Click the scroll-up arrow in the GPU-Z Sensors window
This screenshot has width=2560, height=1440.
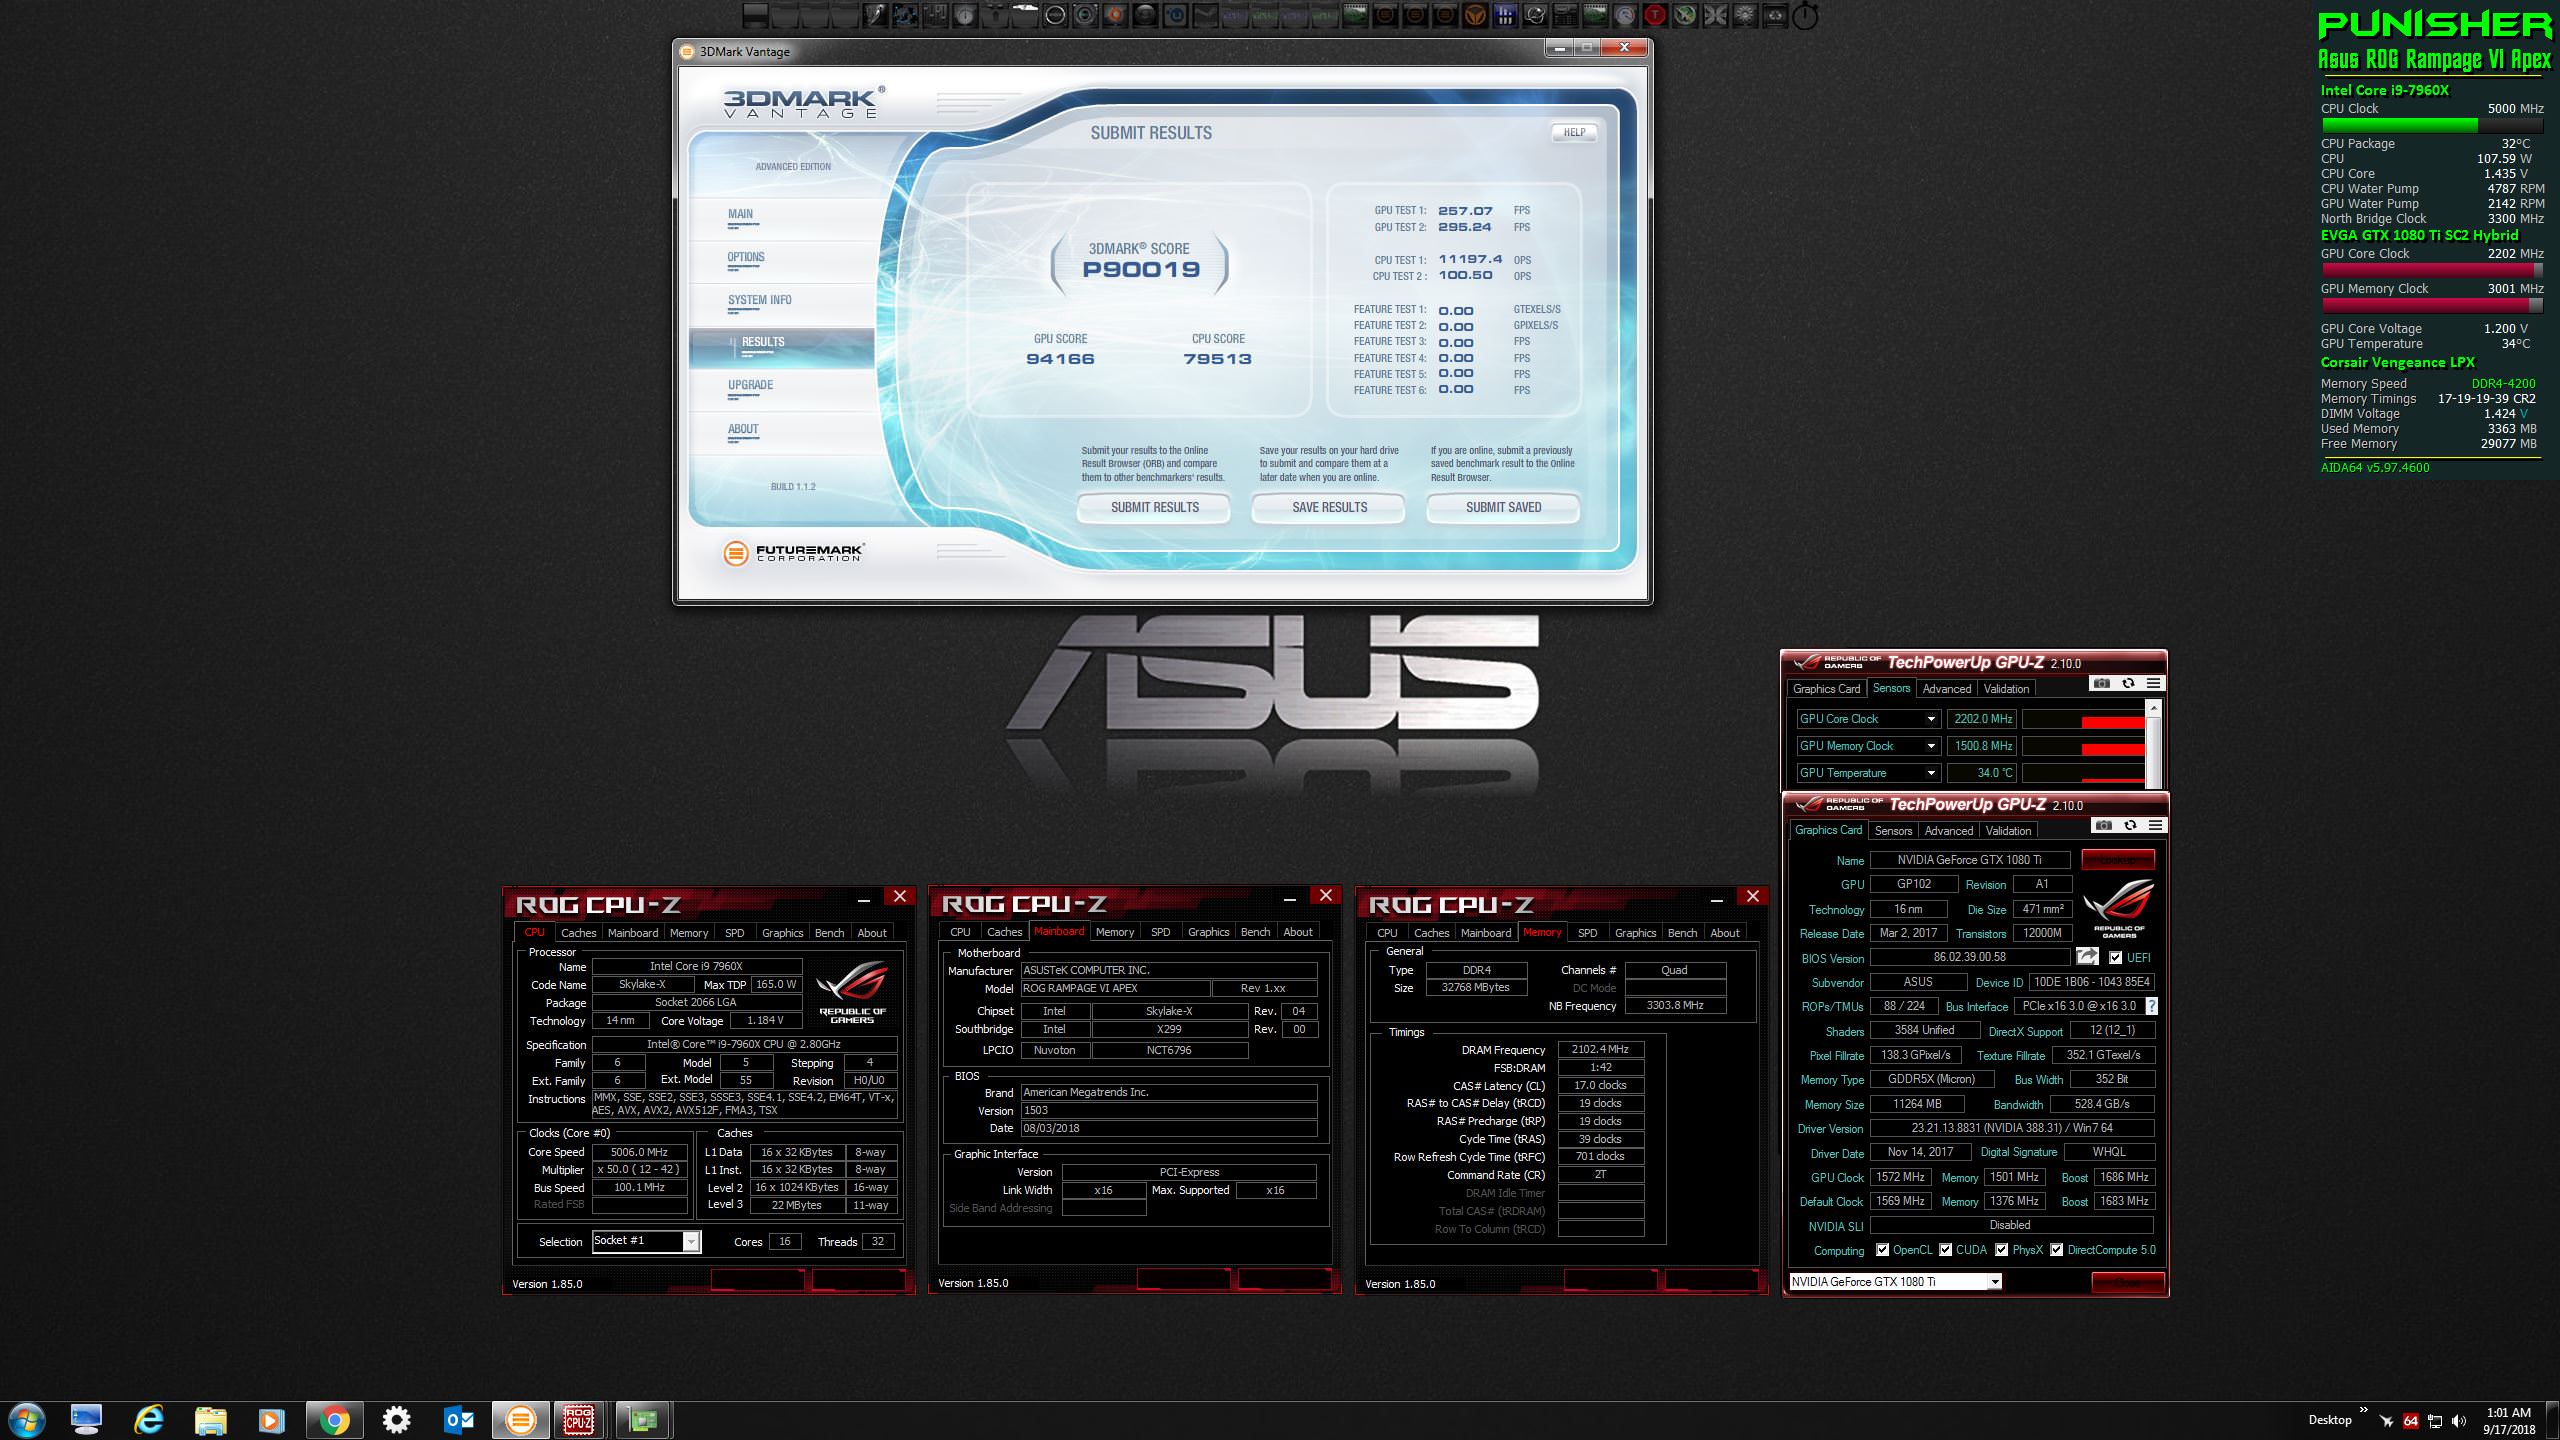(2154, 708)
